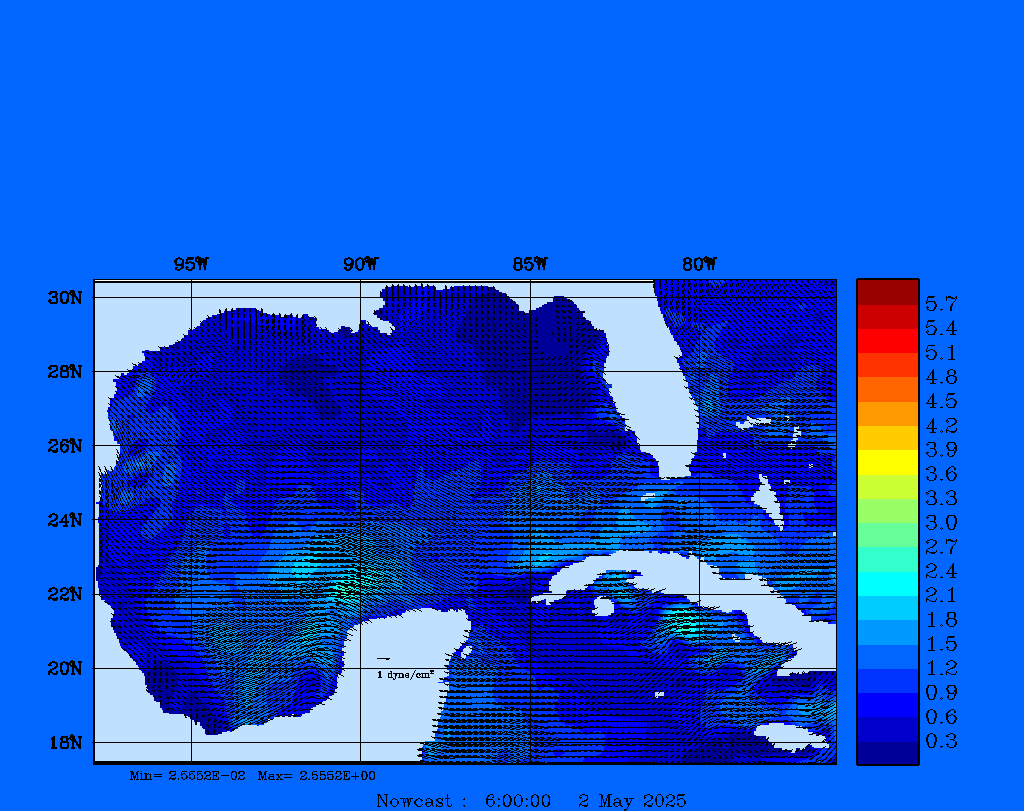Click the 80W longitude label

tap(699, 265)
